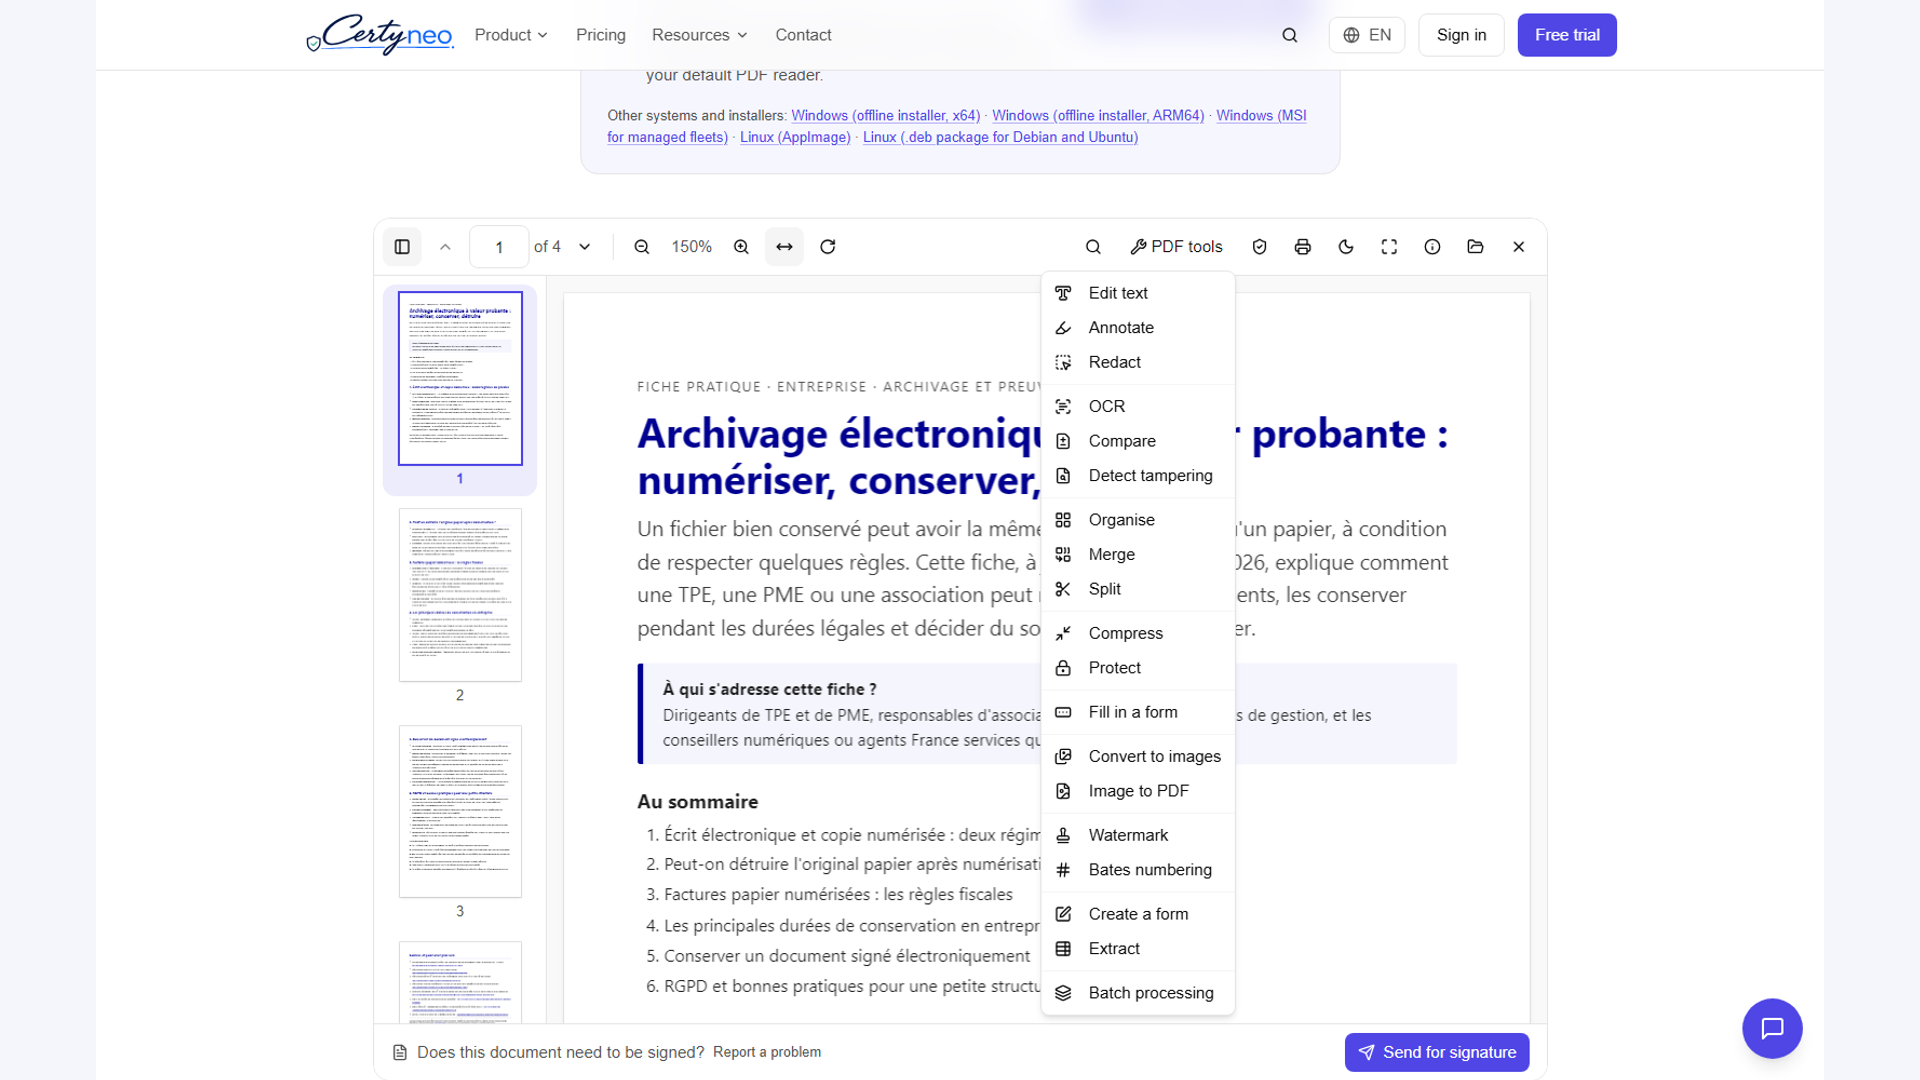Choose Redact tool

(x=1138, y=362)
